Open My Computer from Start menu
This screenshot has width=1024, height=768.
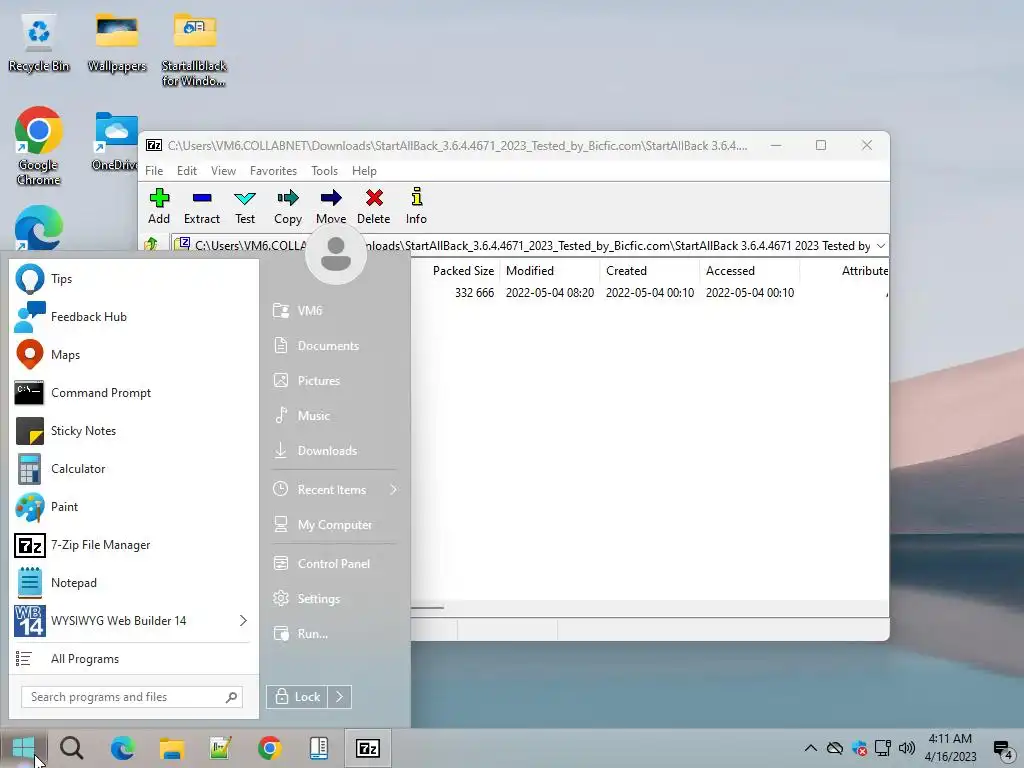tap(334, 524)
